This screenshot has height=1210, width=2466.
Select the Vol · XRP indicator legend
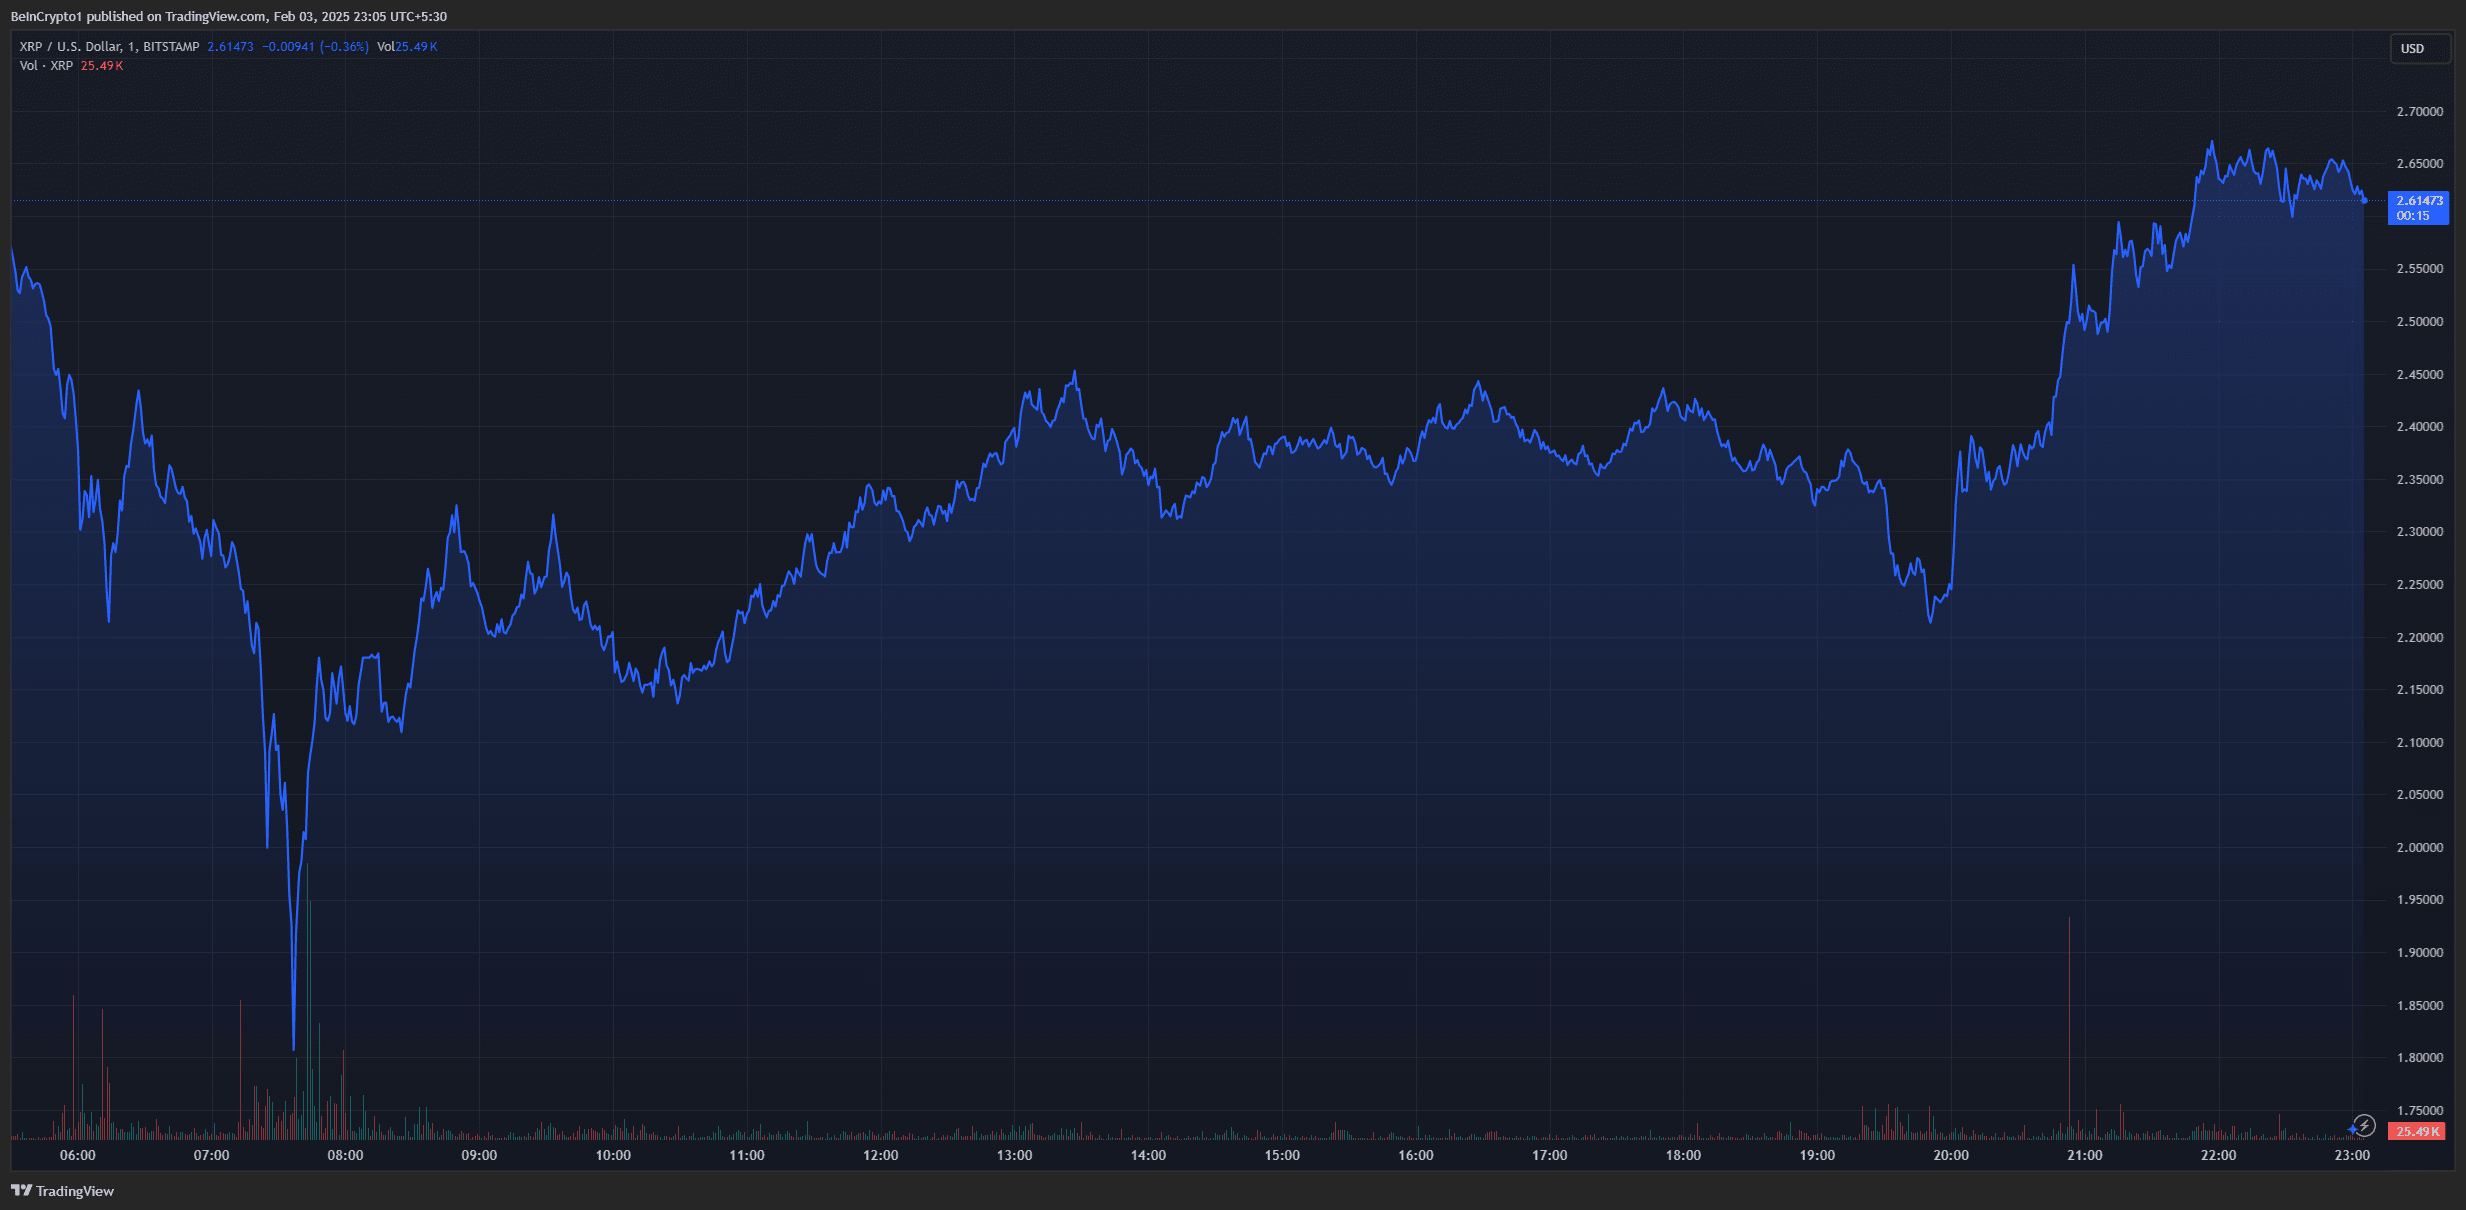pyautogui.click(x=46, y=66)
